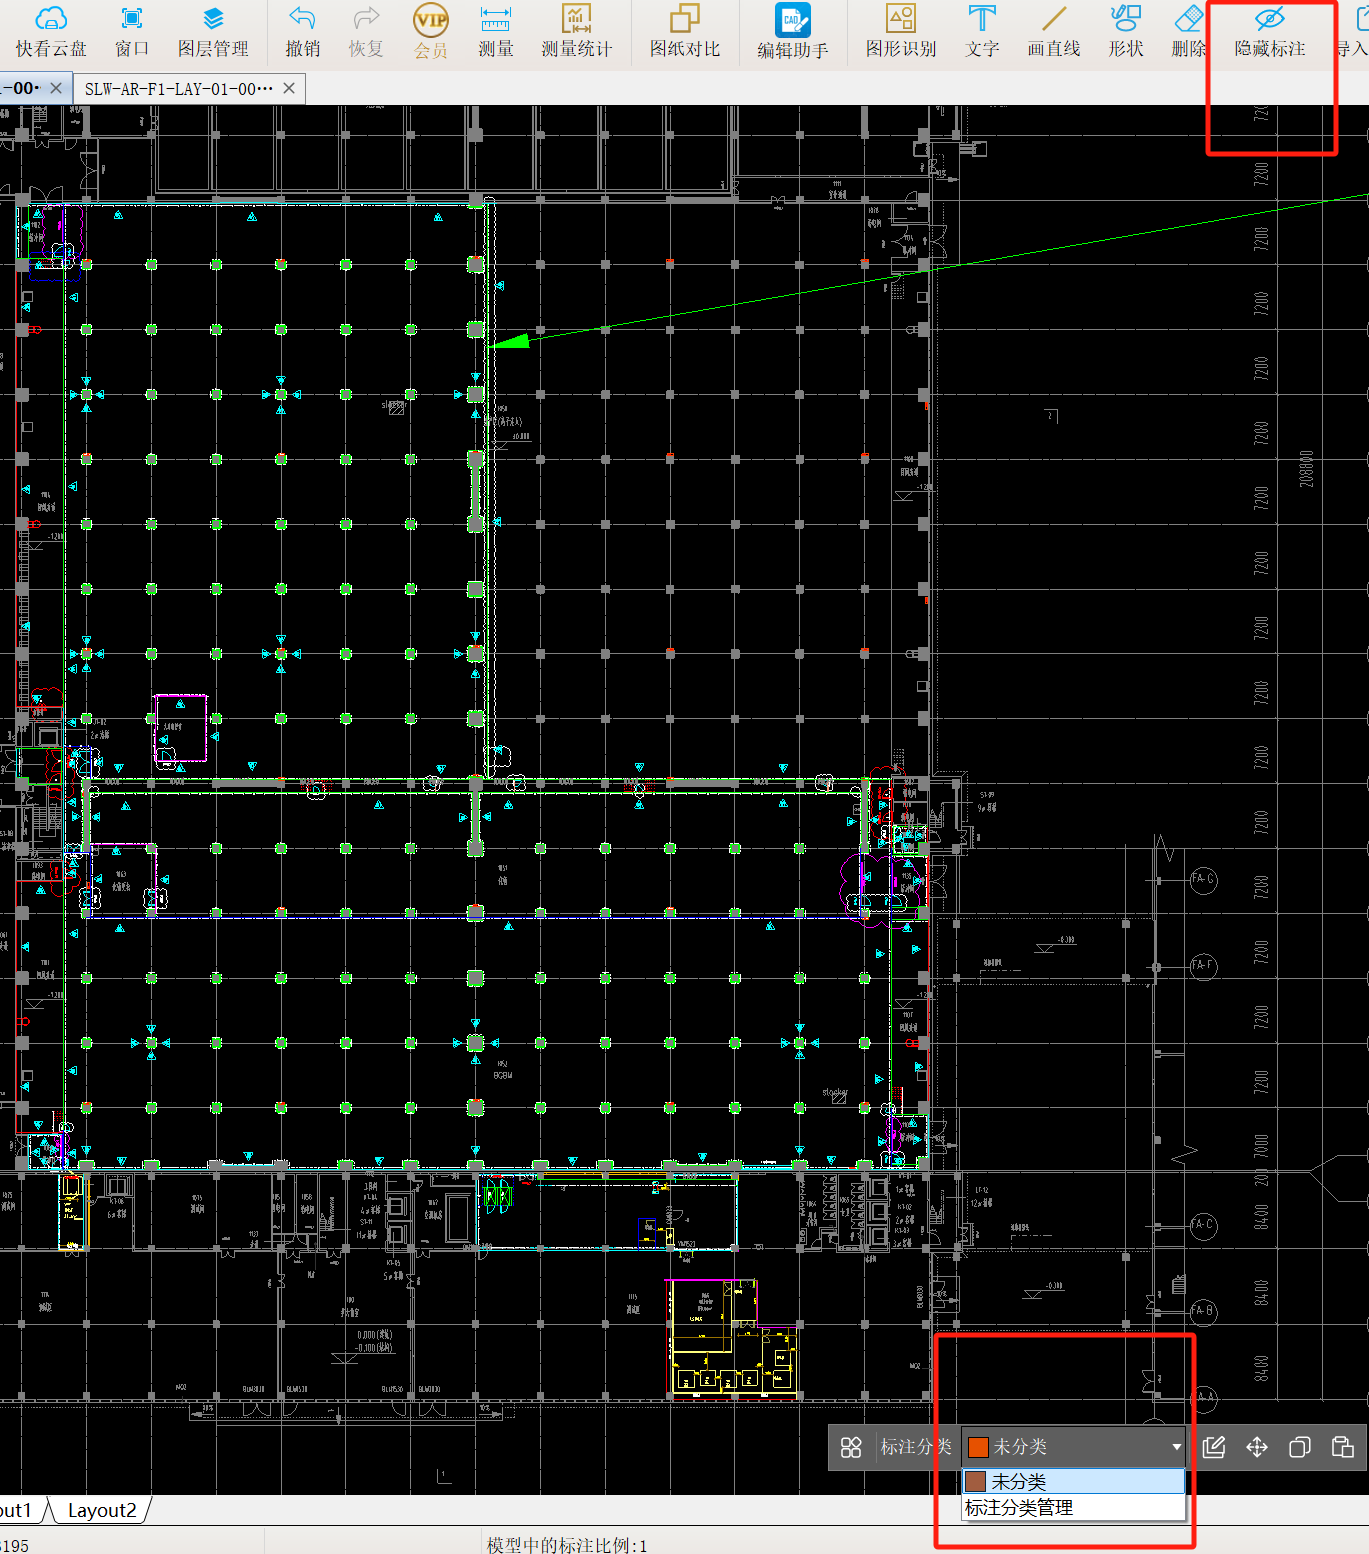Select the 文字 text tool
This screenshot has width=1369, height=1554.
pyautogui.click(x=982, y=32)
